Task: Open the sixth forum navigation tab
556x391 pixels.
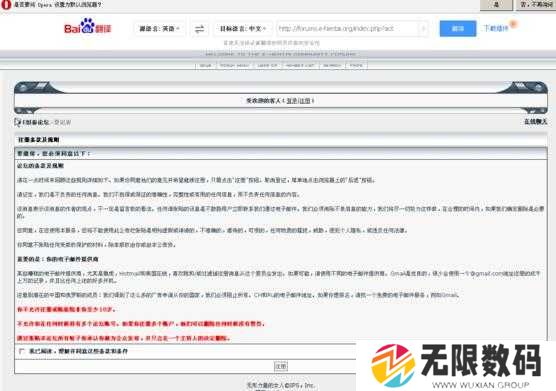Action: pos(356,65)
